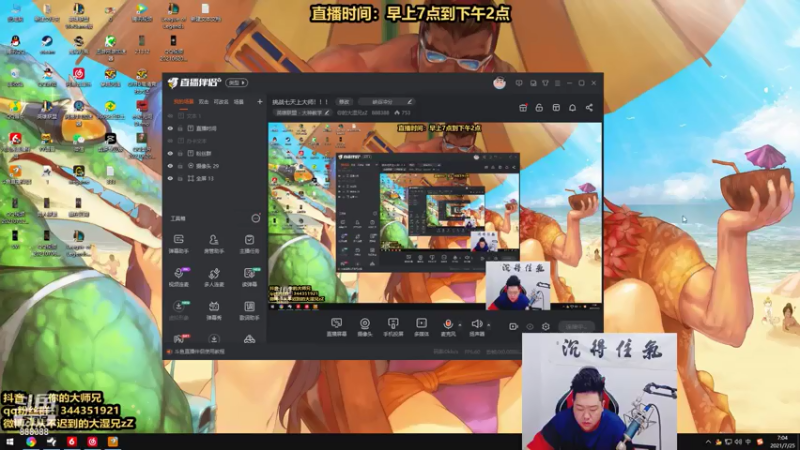Viewport: 800px width, 450px height.
Task: Toggle the preview eye icon beside settings gear
Action: pos(530,327)
